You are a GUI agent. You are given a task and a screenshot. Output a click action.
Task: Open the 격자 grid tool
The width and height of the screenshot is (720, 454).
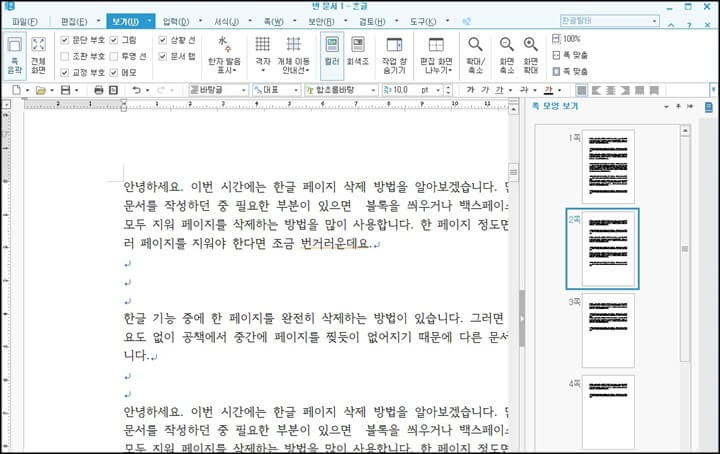point(263,56)
